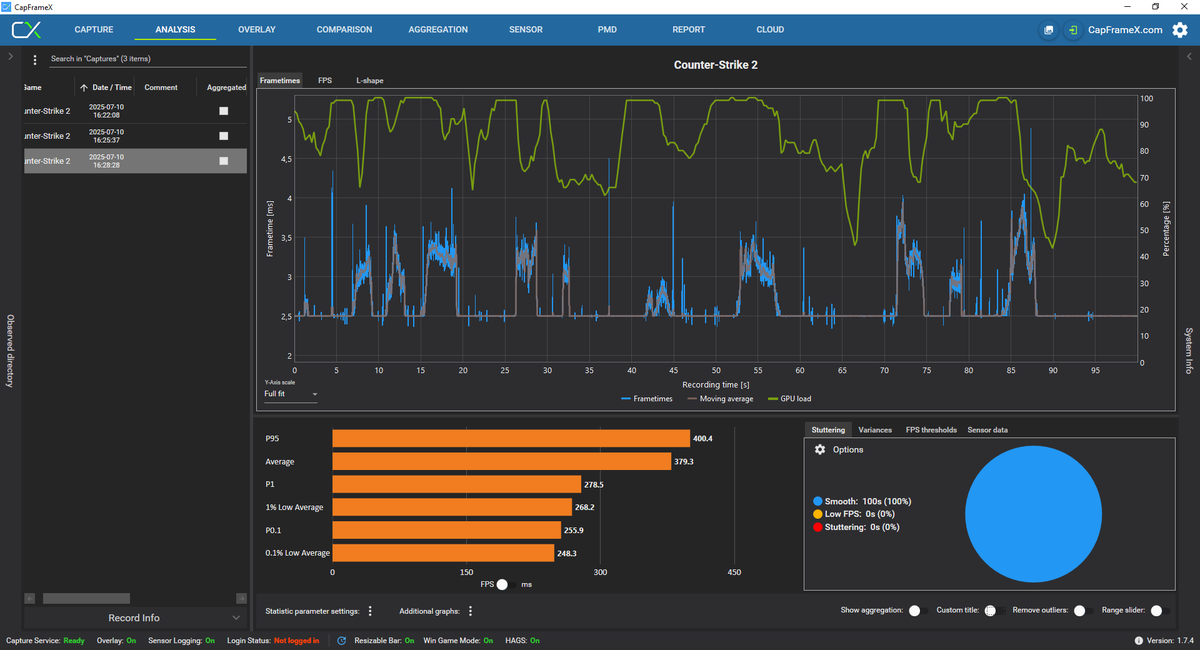Open the CapFrameX.com link
Viewport: 1200px width, 650px height.
click(1125, 30)
